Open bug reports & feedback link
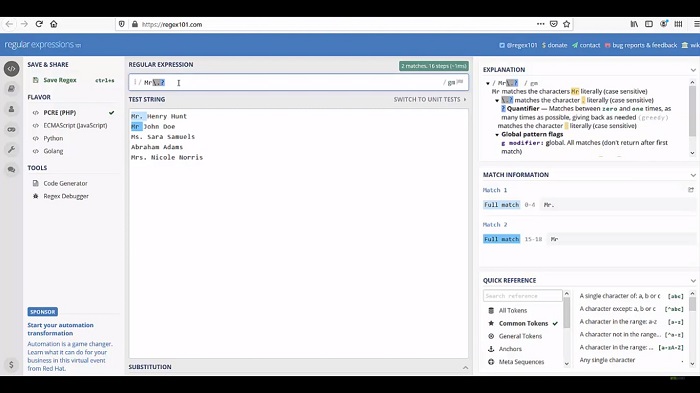700x393 pixels. (x=641, y=45)
